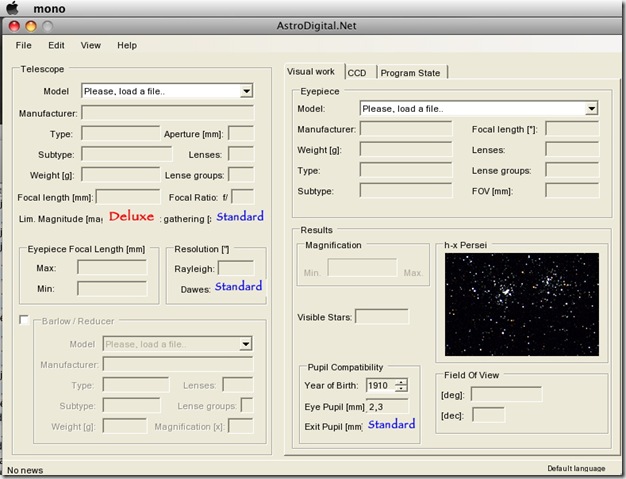Click the Eyepiece Manufacturer field
This screenshot has height=479, width=626.
pyautogui.click(x=406, y=129)
